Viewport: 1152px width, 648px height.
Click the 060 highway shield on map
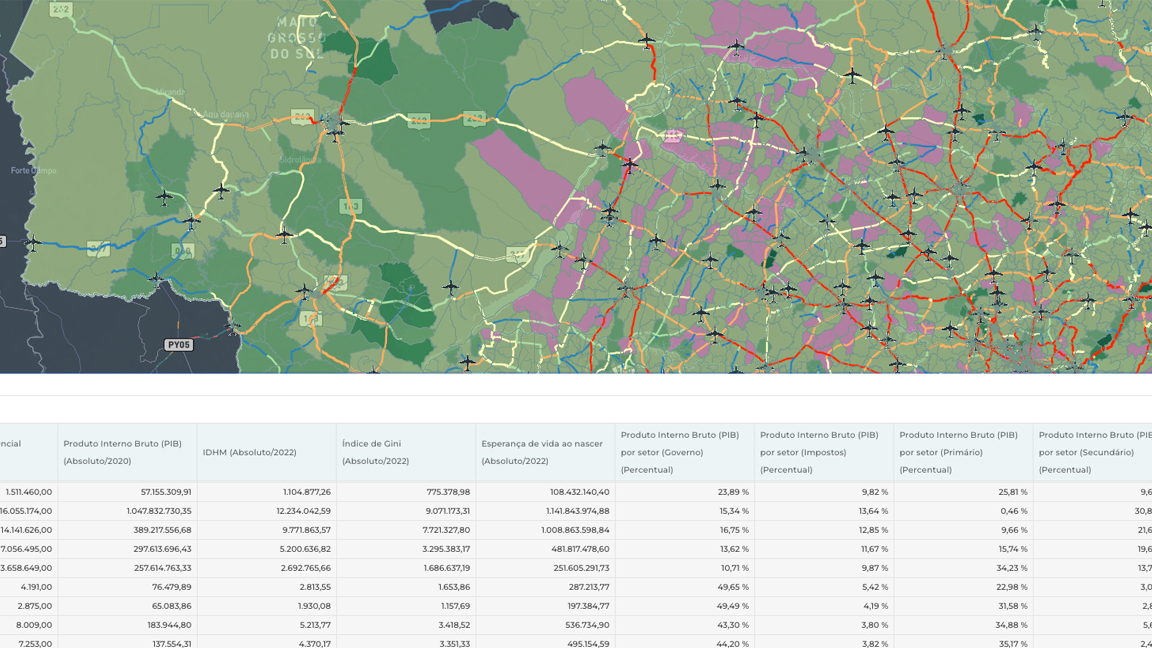click(181, 251)
